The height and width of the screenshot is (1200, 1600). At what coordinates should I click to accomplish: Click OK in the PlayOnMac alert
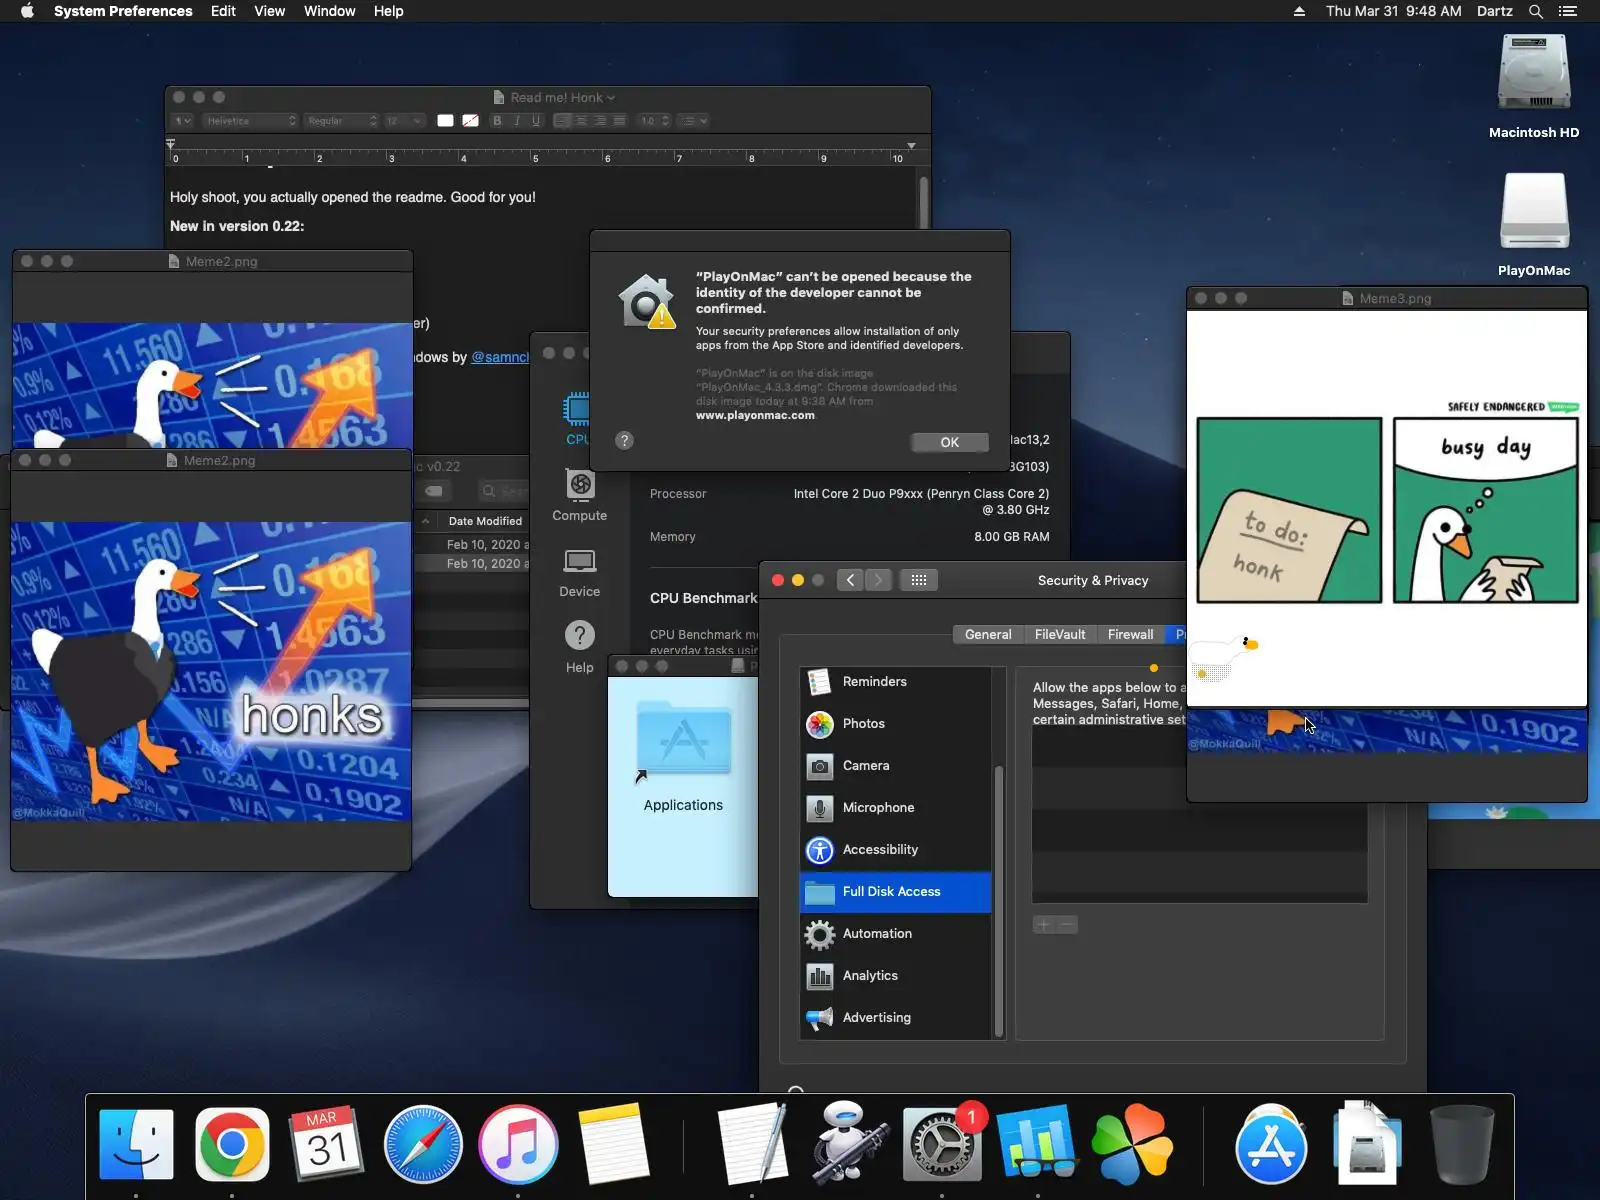950,442
